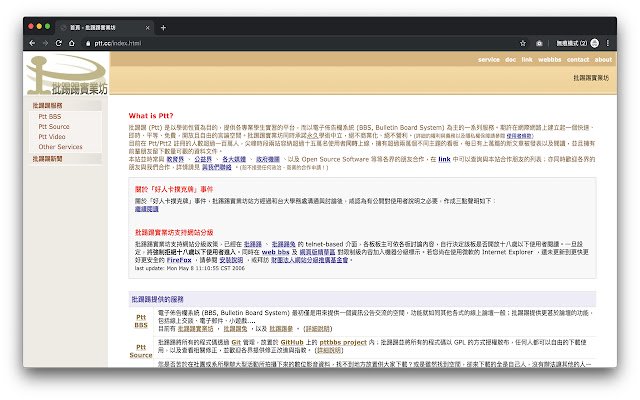Open the service link in the top navigation
This screenshot has width=640, height=400.
click(x=489, y=60)
